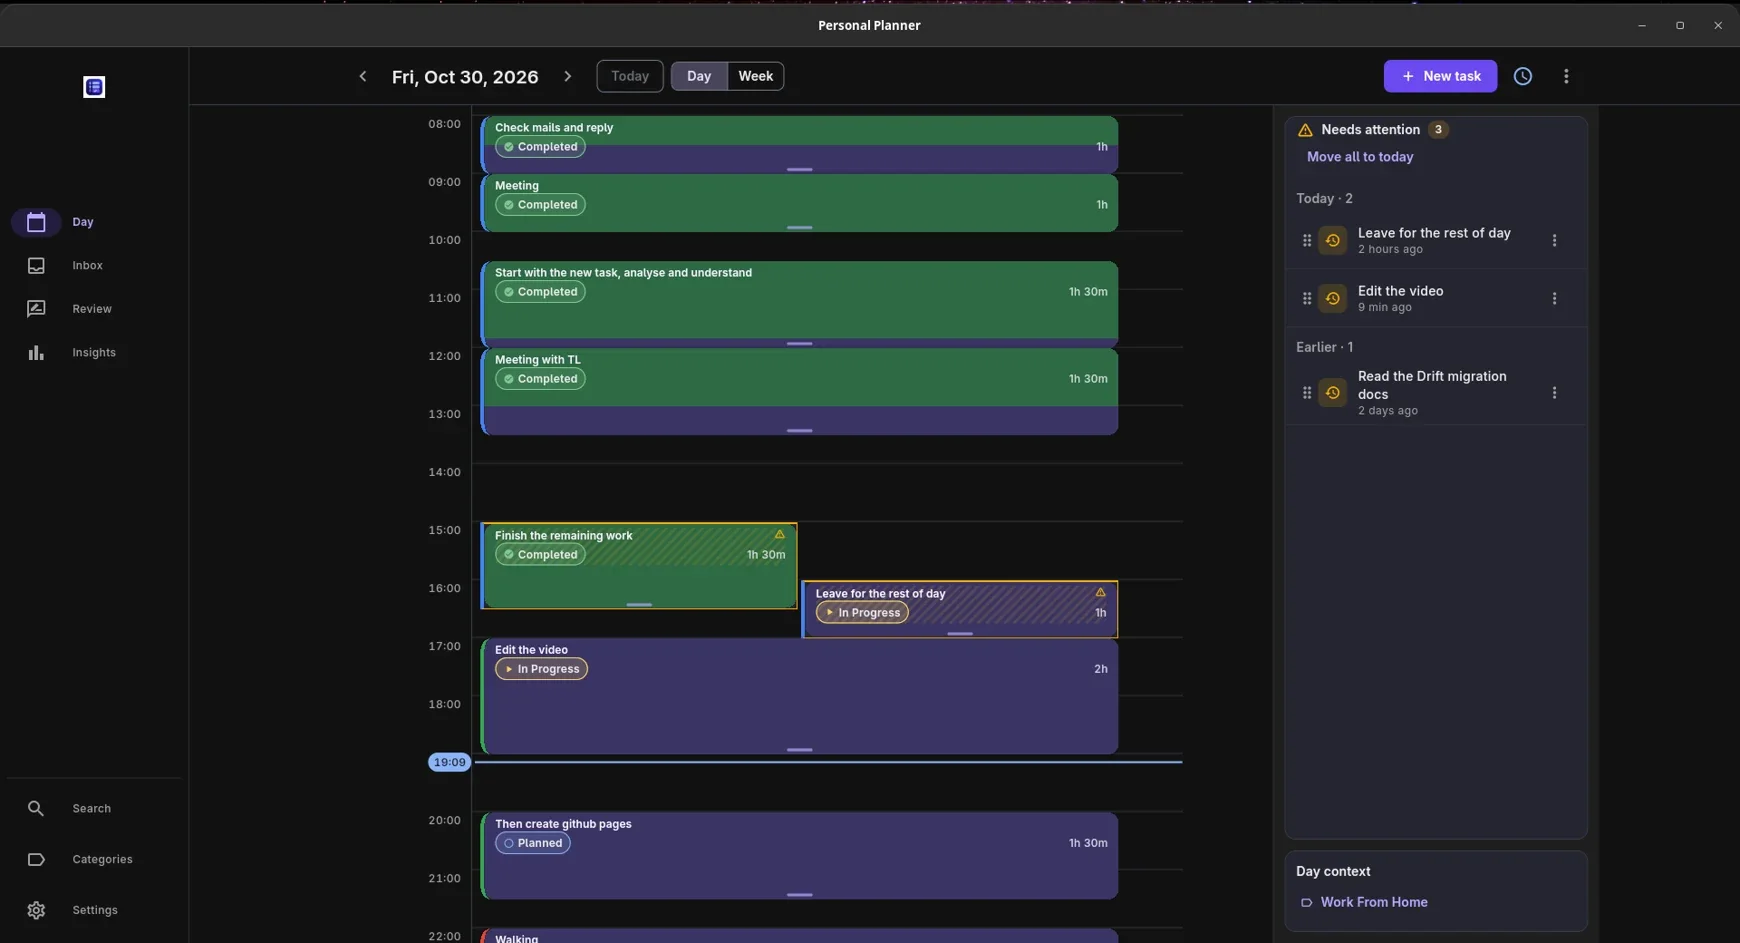Click warning triangle on Leave for the rest of day block

[x=1100, y=593]
